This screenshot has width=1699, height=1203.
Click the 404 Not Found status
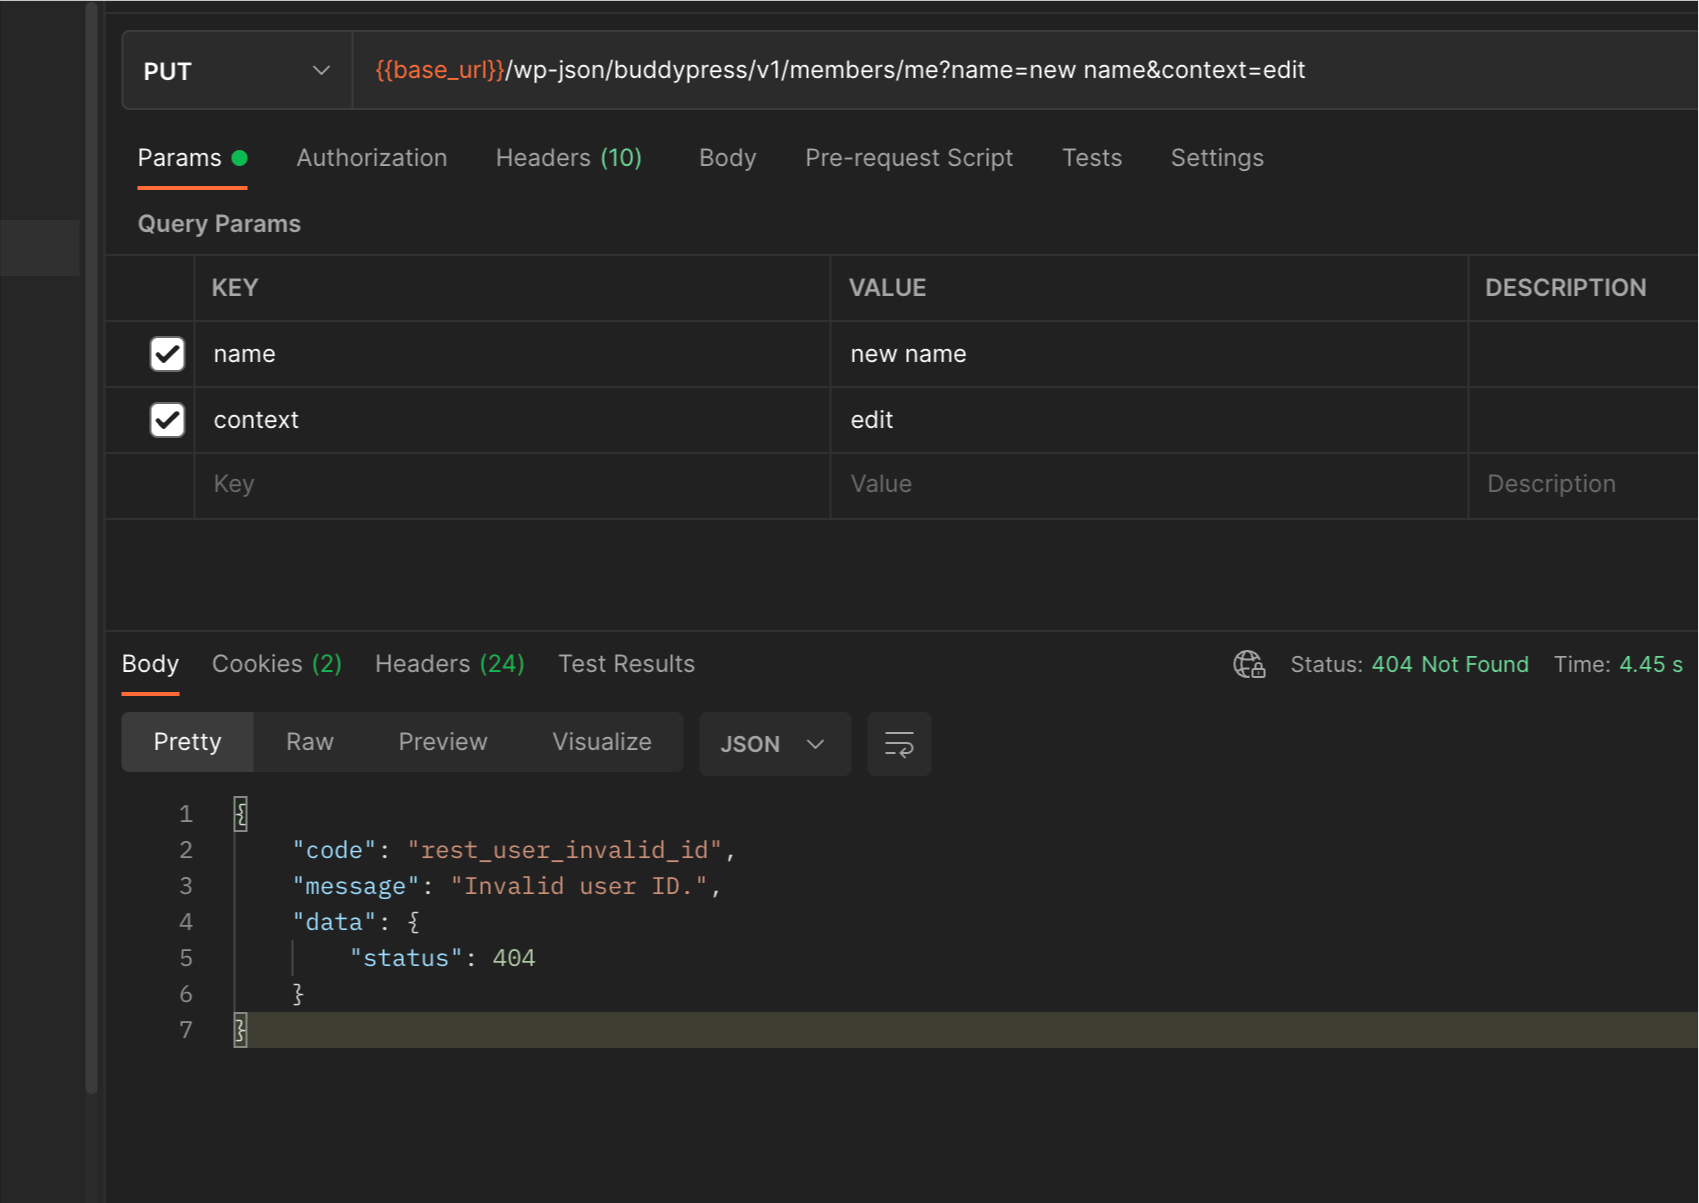click(1449, 664)
